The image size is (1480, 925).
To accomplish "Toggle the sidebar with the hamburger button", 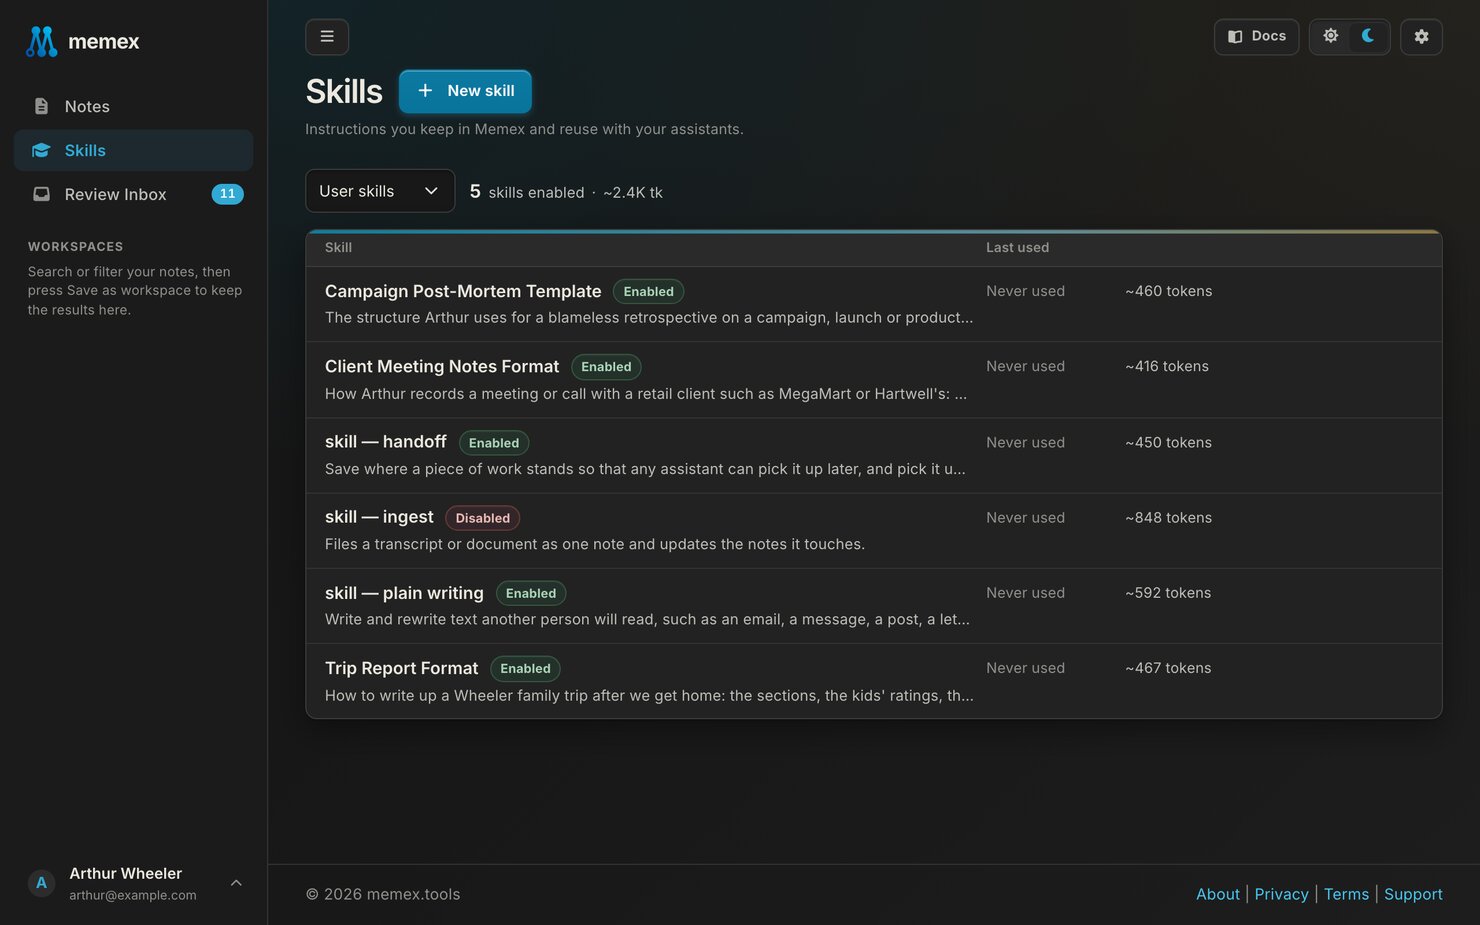I will 327,37.
